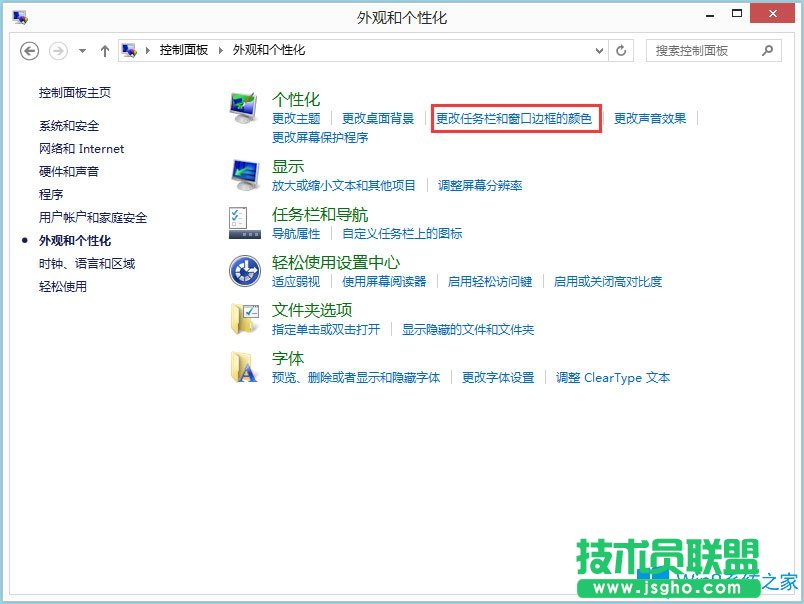Expand the breadcrumb arrow after 控制面板
The height and width of the screenshot is (604, 804).
[217, 50]
